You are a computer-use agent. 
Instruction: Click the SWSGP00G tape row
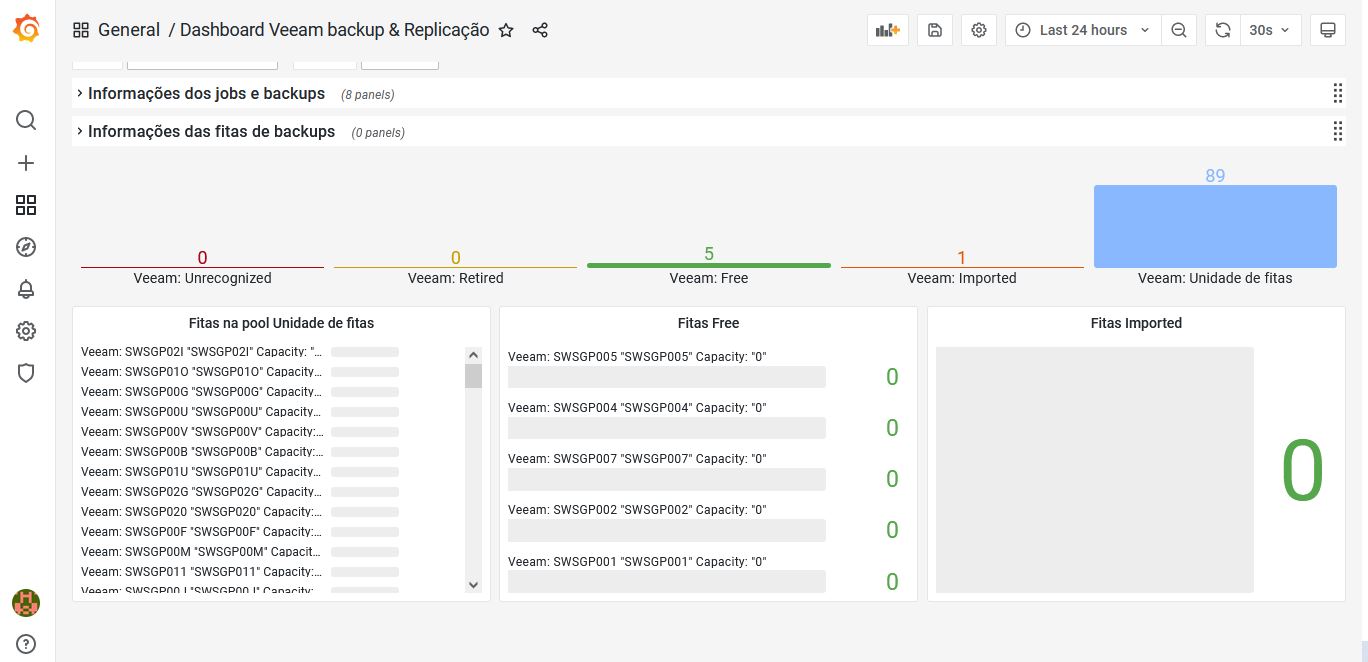coord(240,392)
